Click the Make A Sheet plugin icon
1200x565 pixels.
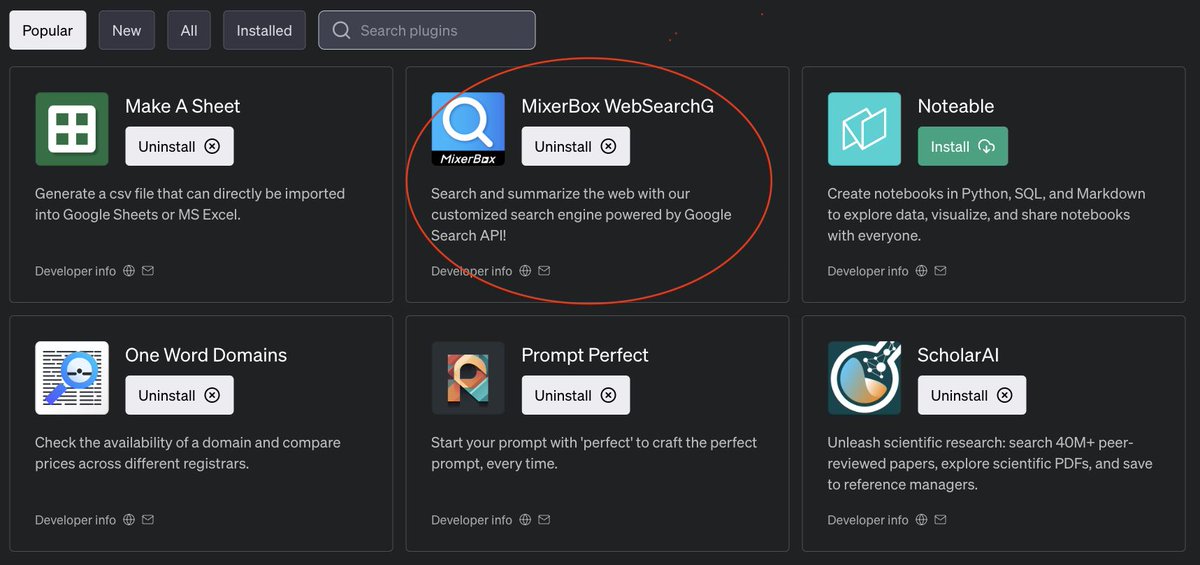point(72,129)
